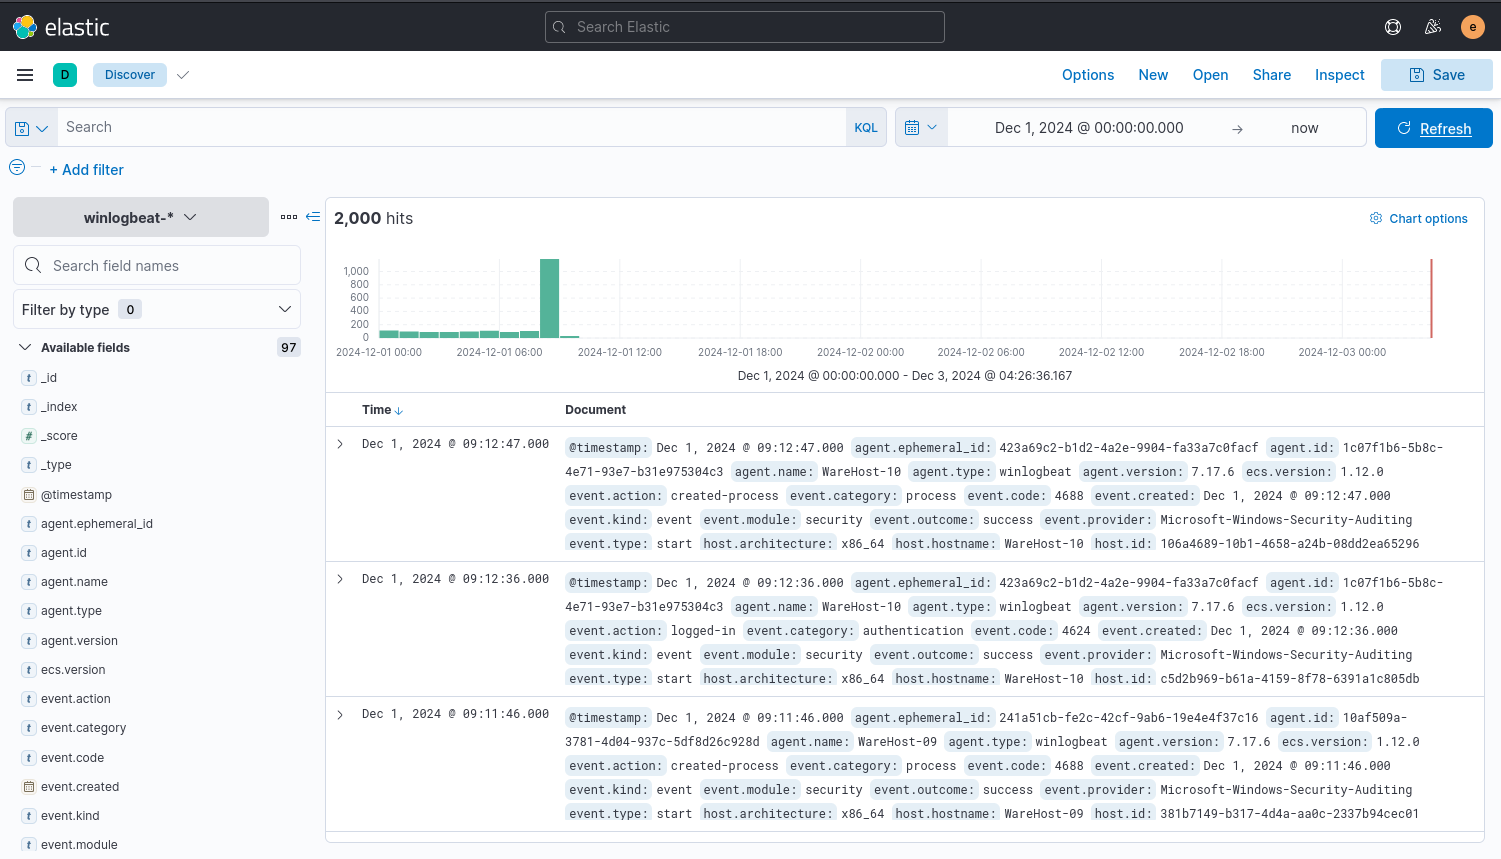Expand the 09:12:47.000 document row
The width and height of the screenshot is (1501, 859).
pyautogui.click(x=340, y=444)
